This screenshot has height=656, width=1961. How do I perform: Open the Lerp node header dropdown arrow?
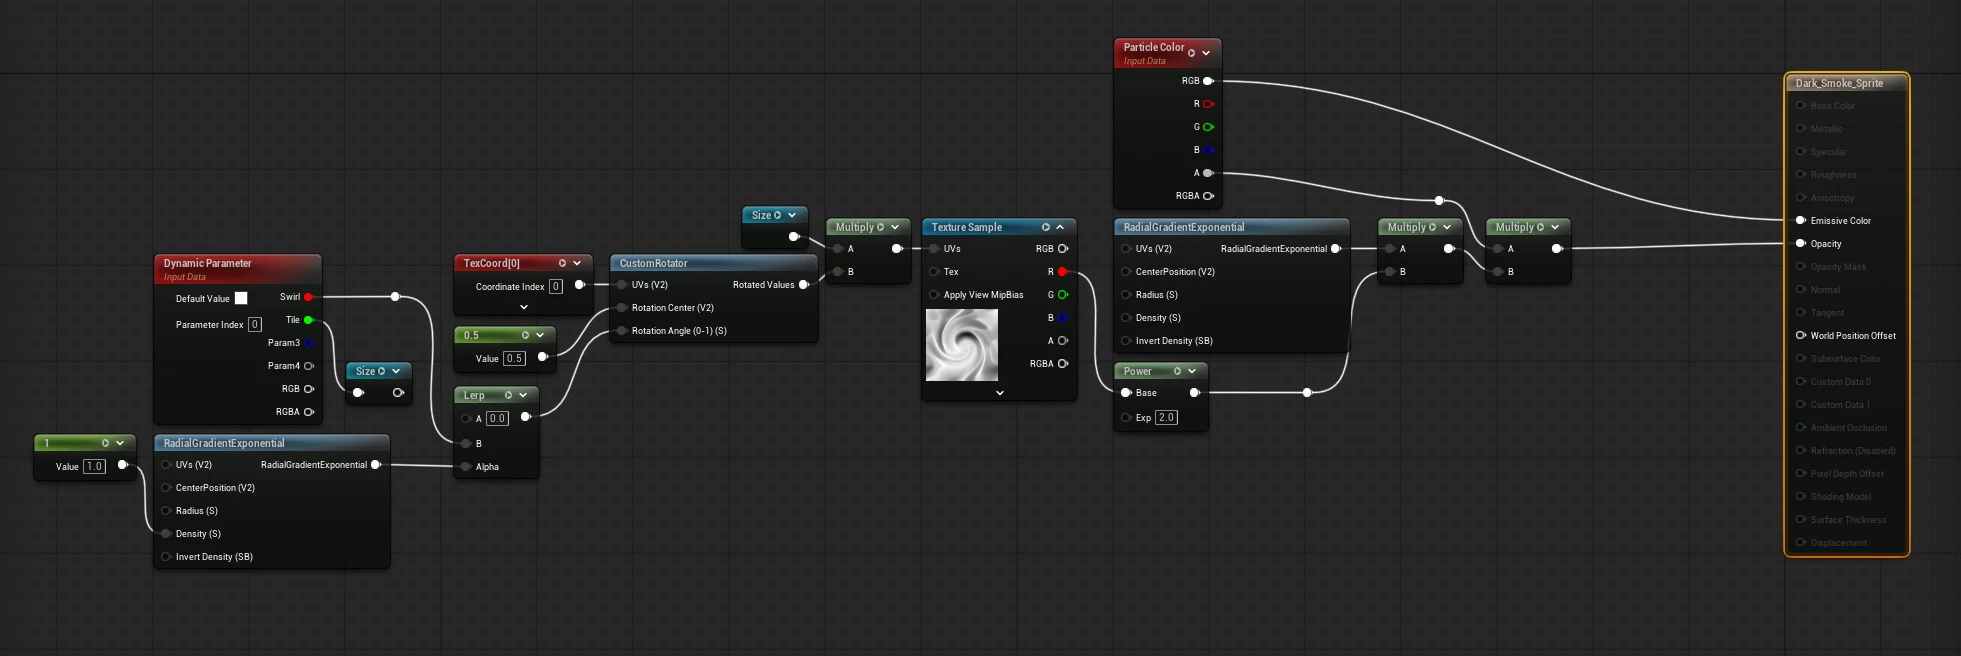click(x=523, y=395)
